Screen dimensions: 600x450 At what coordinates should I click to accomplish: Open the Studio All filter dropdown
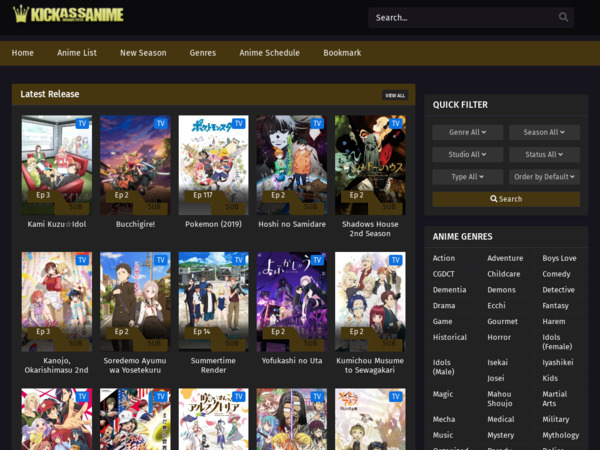[x=467, y=155]
